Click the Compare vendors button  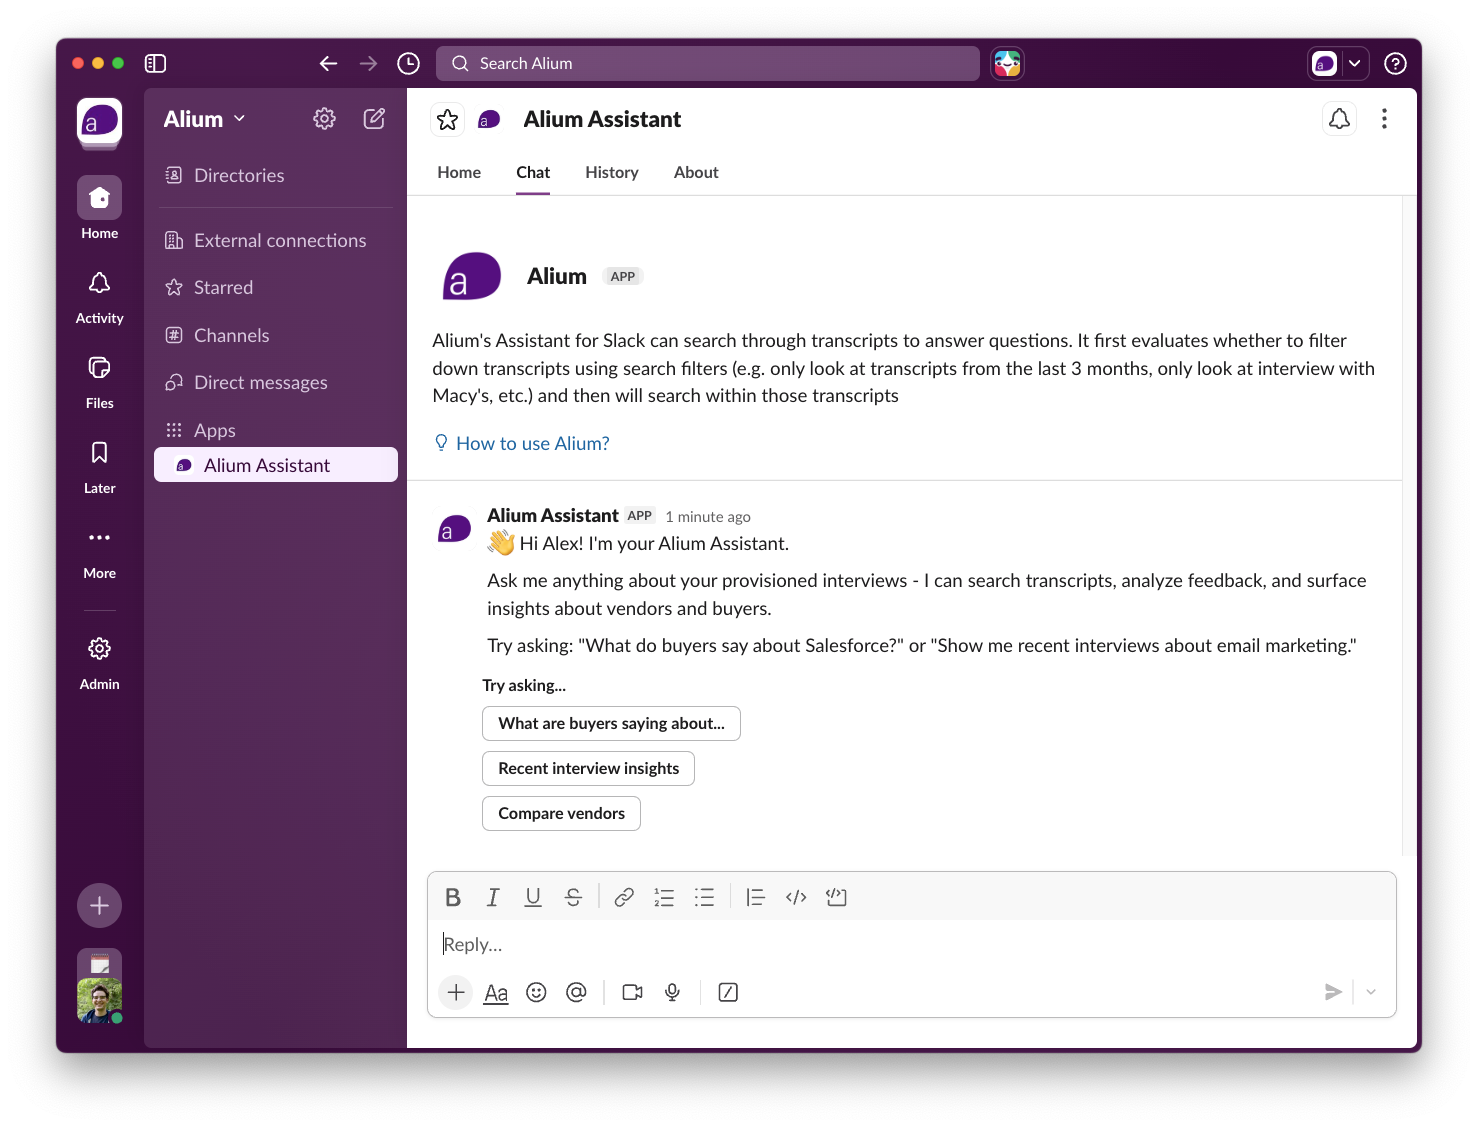point(561,813)
